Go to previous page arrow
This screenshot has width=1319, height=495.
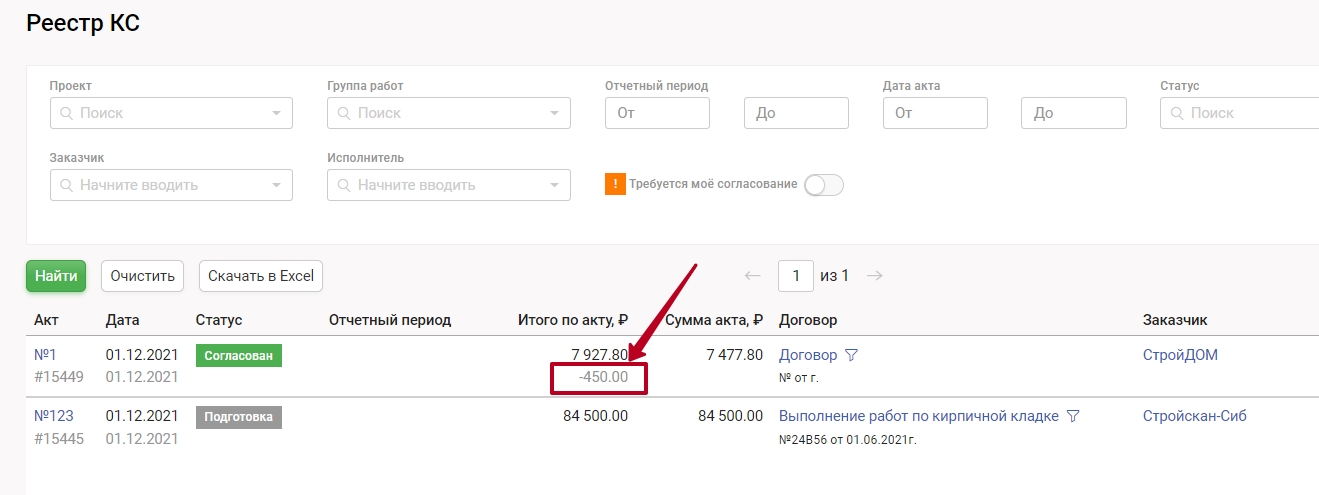tap(753, 276)
